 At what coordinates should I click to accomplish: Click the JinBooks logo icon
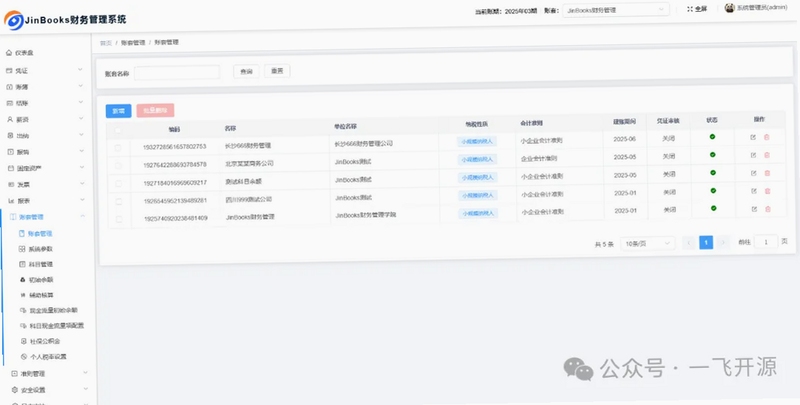(x=13, y=20)
